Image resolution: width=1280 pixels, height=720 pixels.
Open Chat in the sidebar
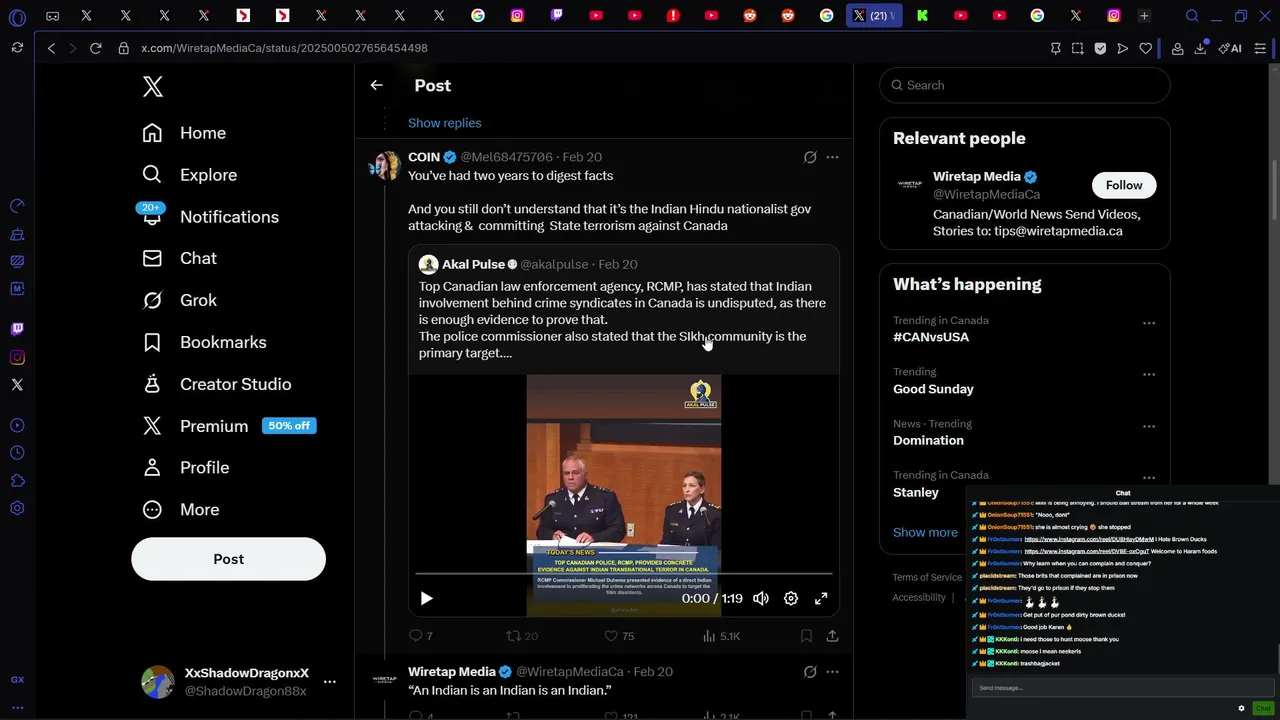pos(180,258)
